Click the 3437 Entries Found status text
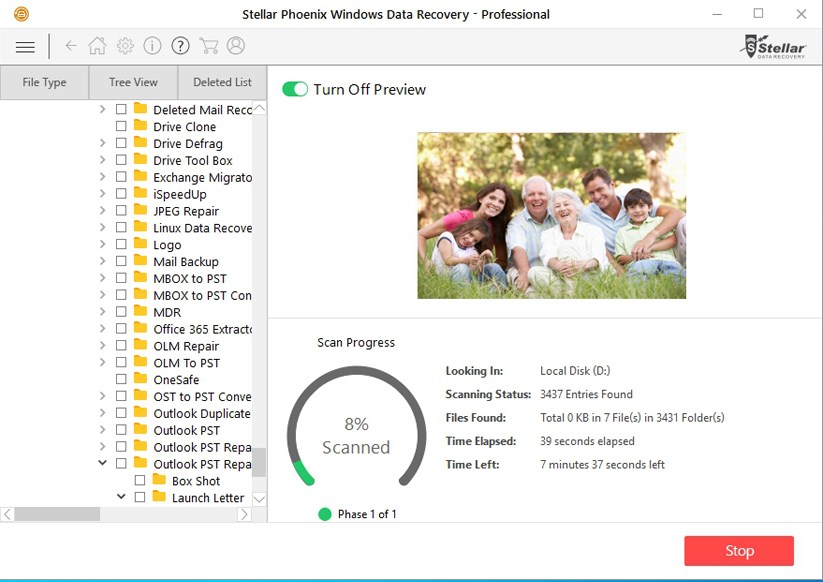823x582 pixels. [x=586, y=394]
